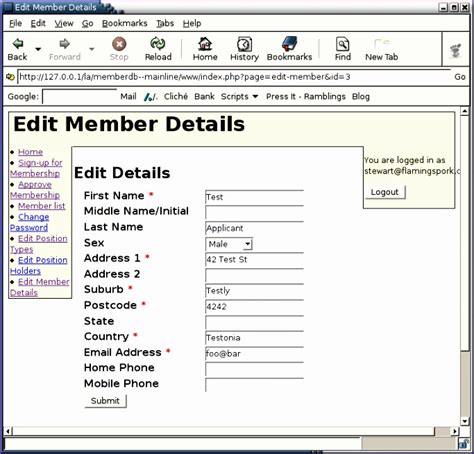The height and width of the screenshot is (454, 474).
Task: Open the View menu
Action: 64,24
